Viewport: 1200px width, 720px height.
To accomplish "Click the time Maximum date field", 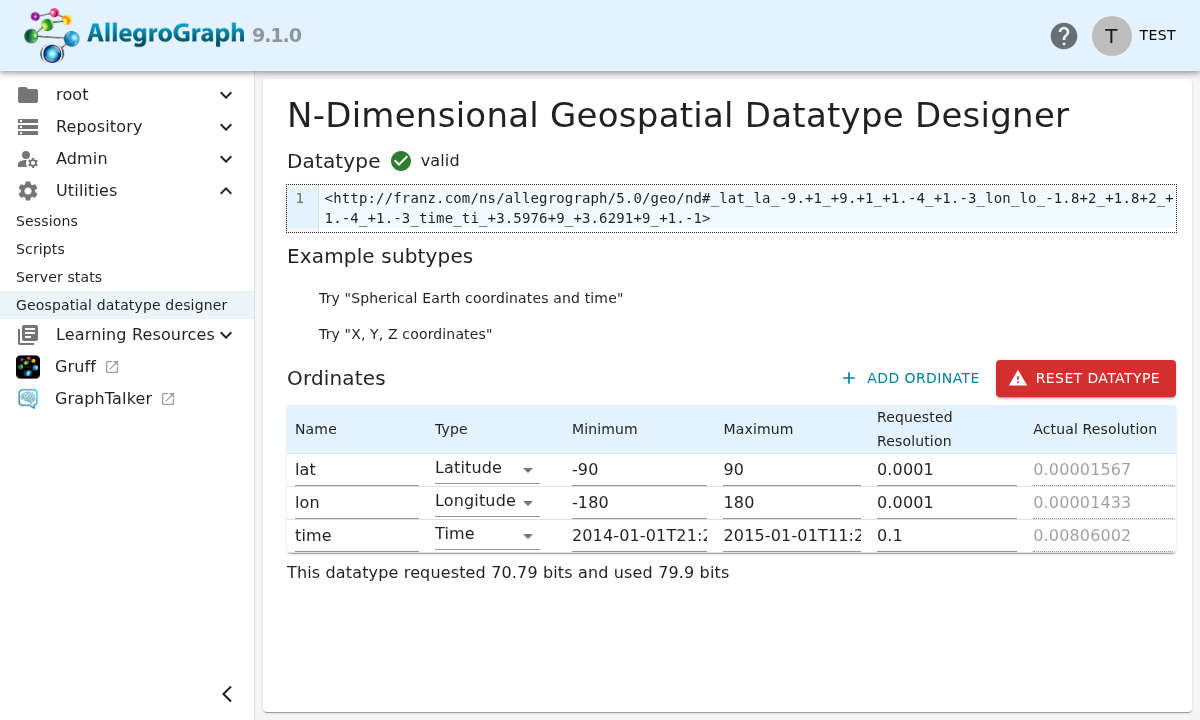I will 792,536.
